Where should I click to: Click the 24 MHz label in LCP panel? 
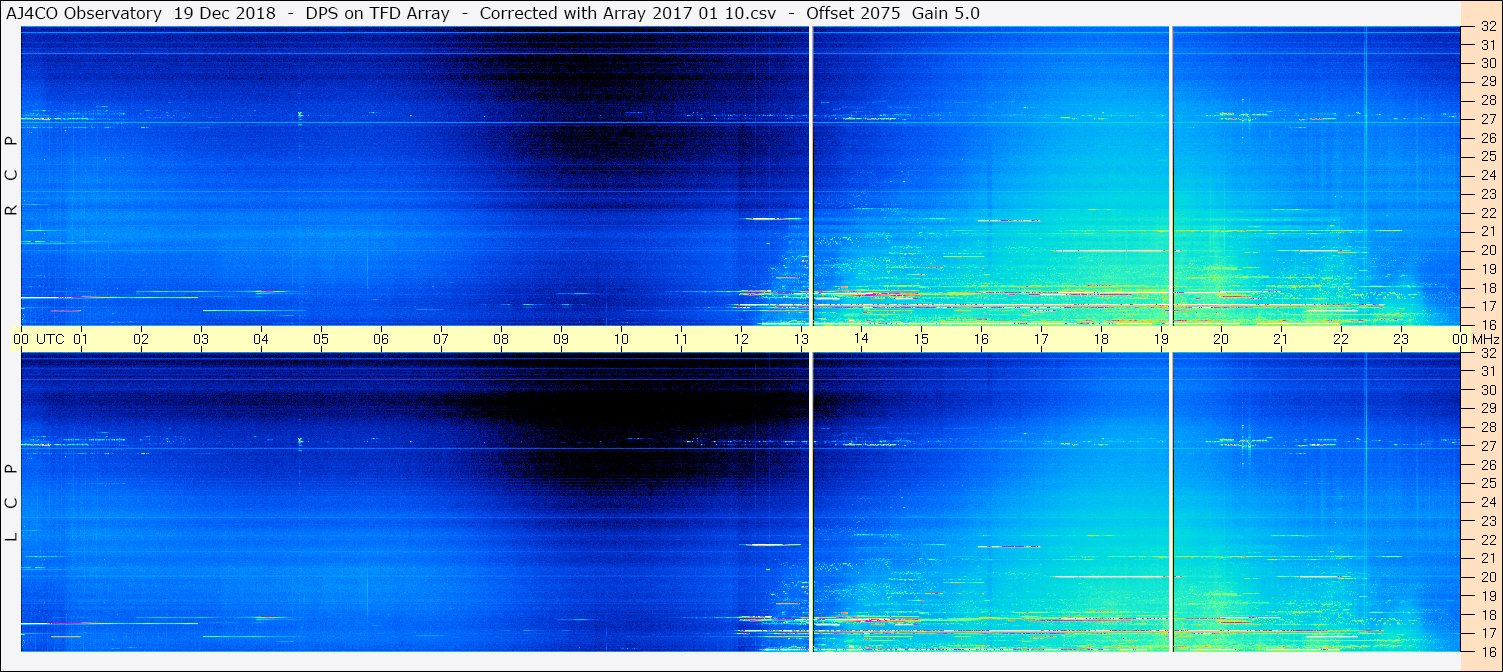click(x=1488, y=502)
